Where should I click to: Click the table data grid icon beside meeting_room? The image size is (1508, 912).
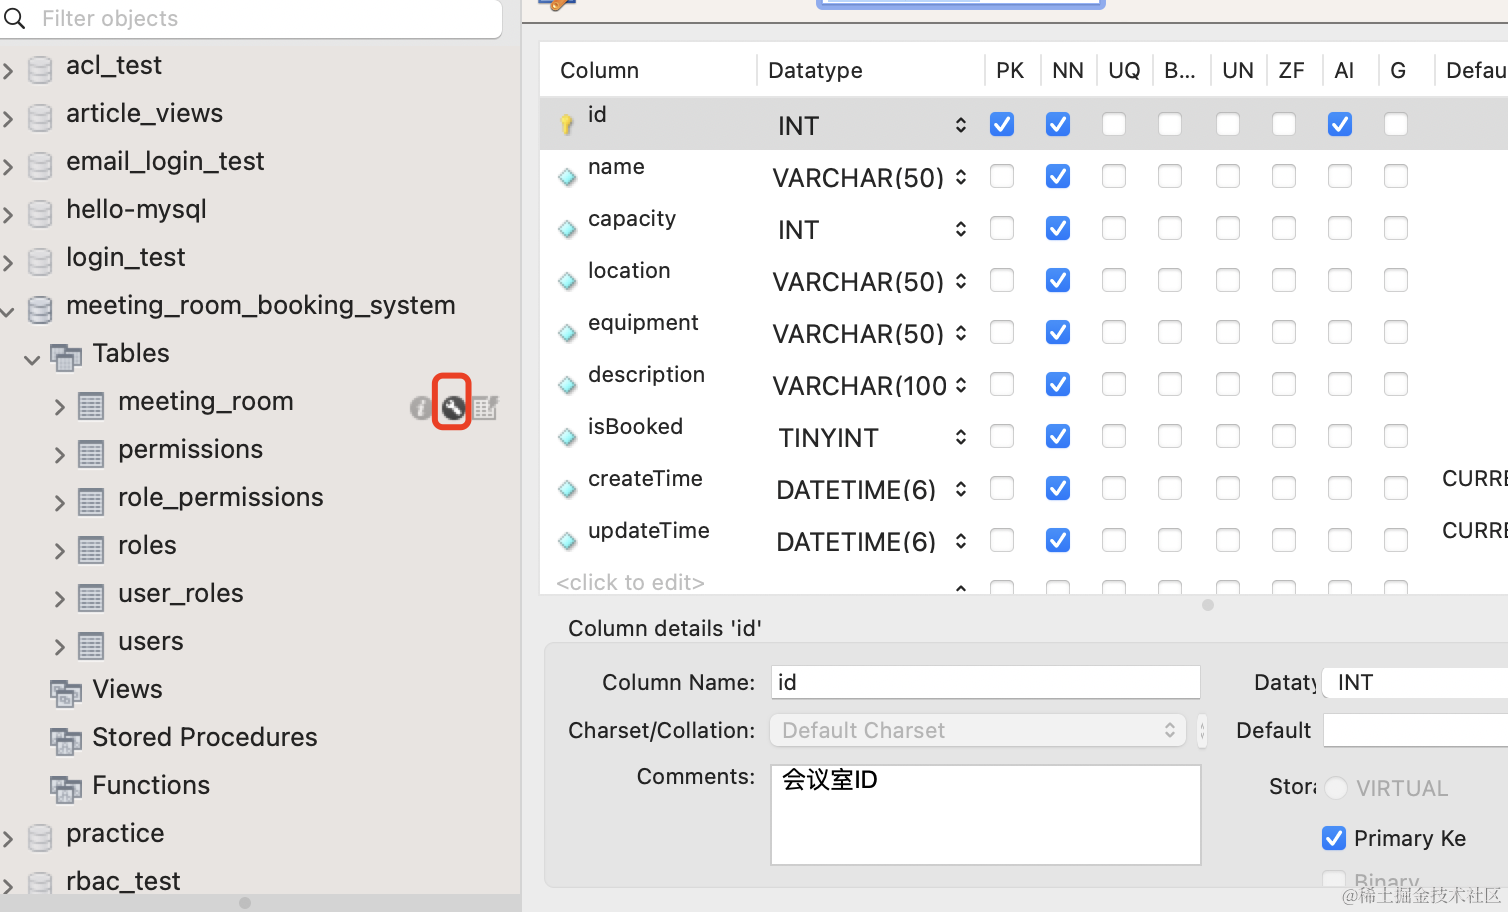click(x=485, y=407)
